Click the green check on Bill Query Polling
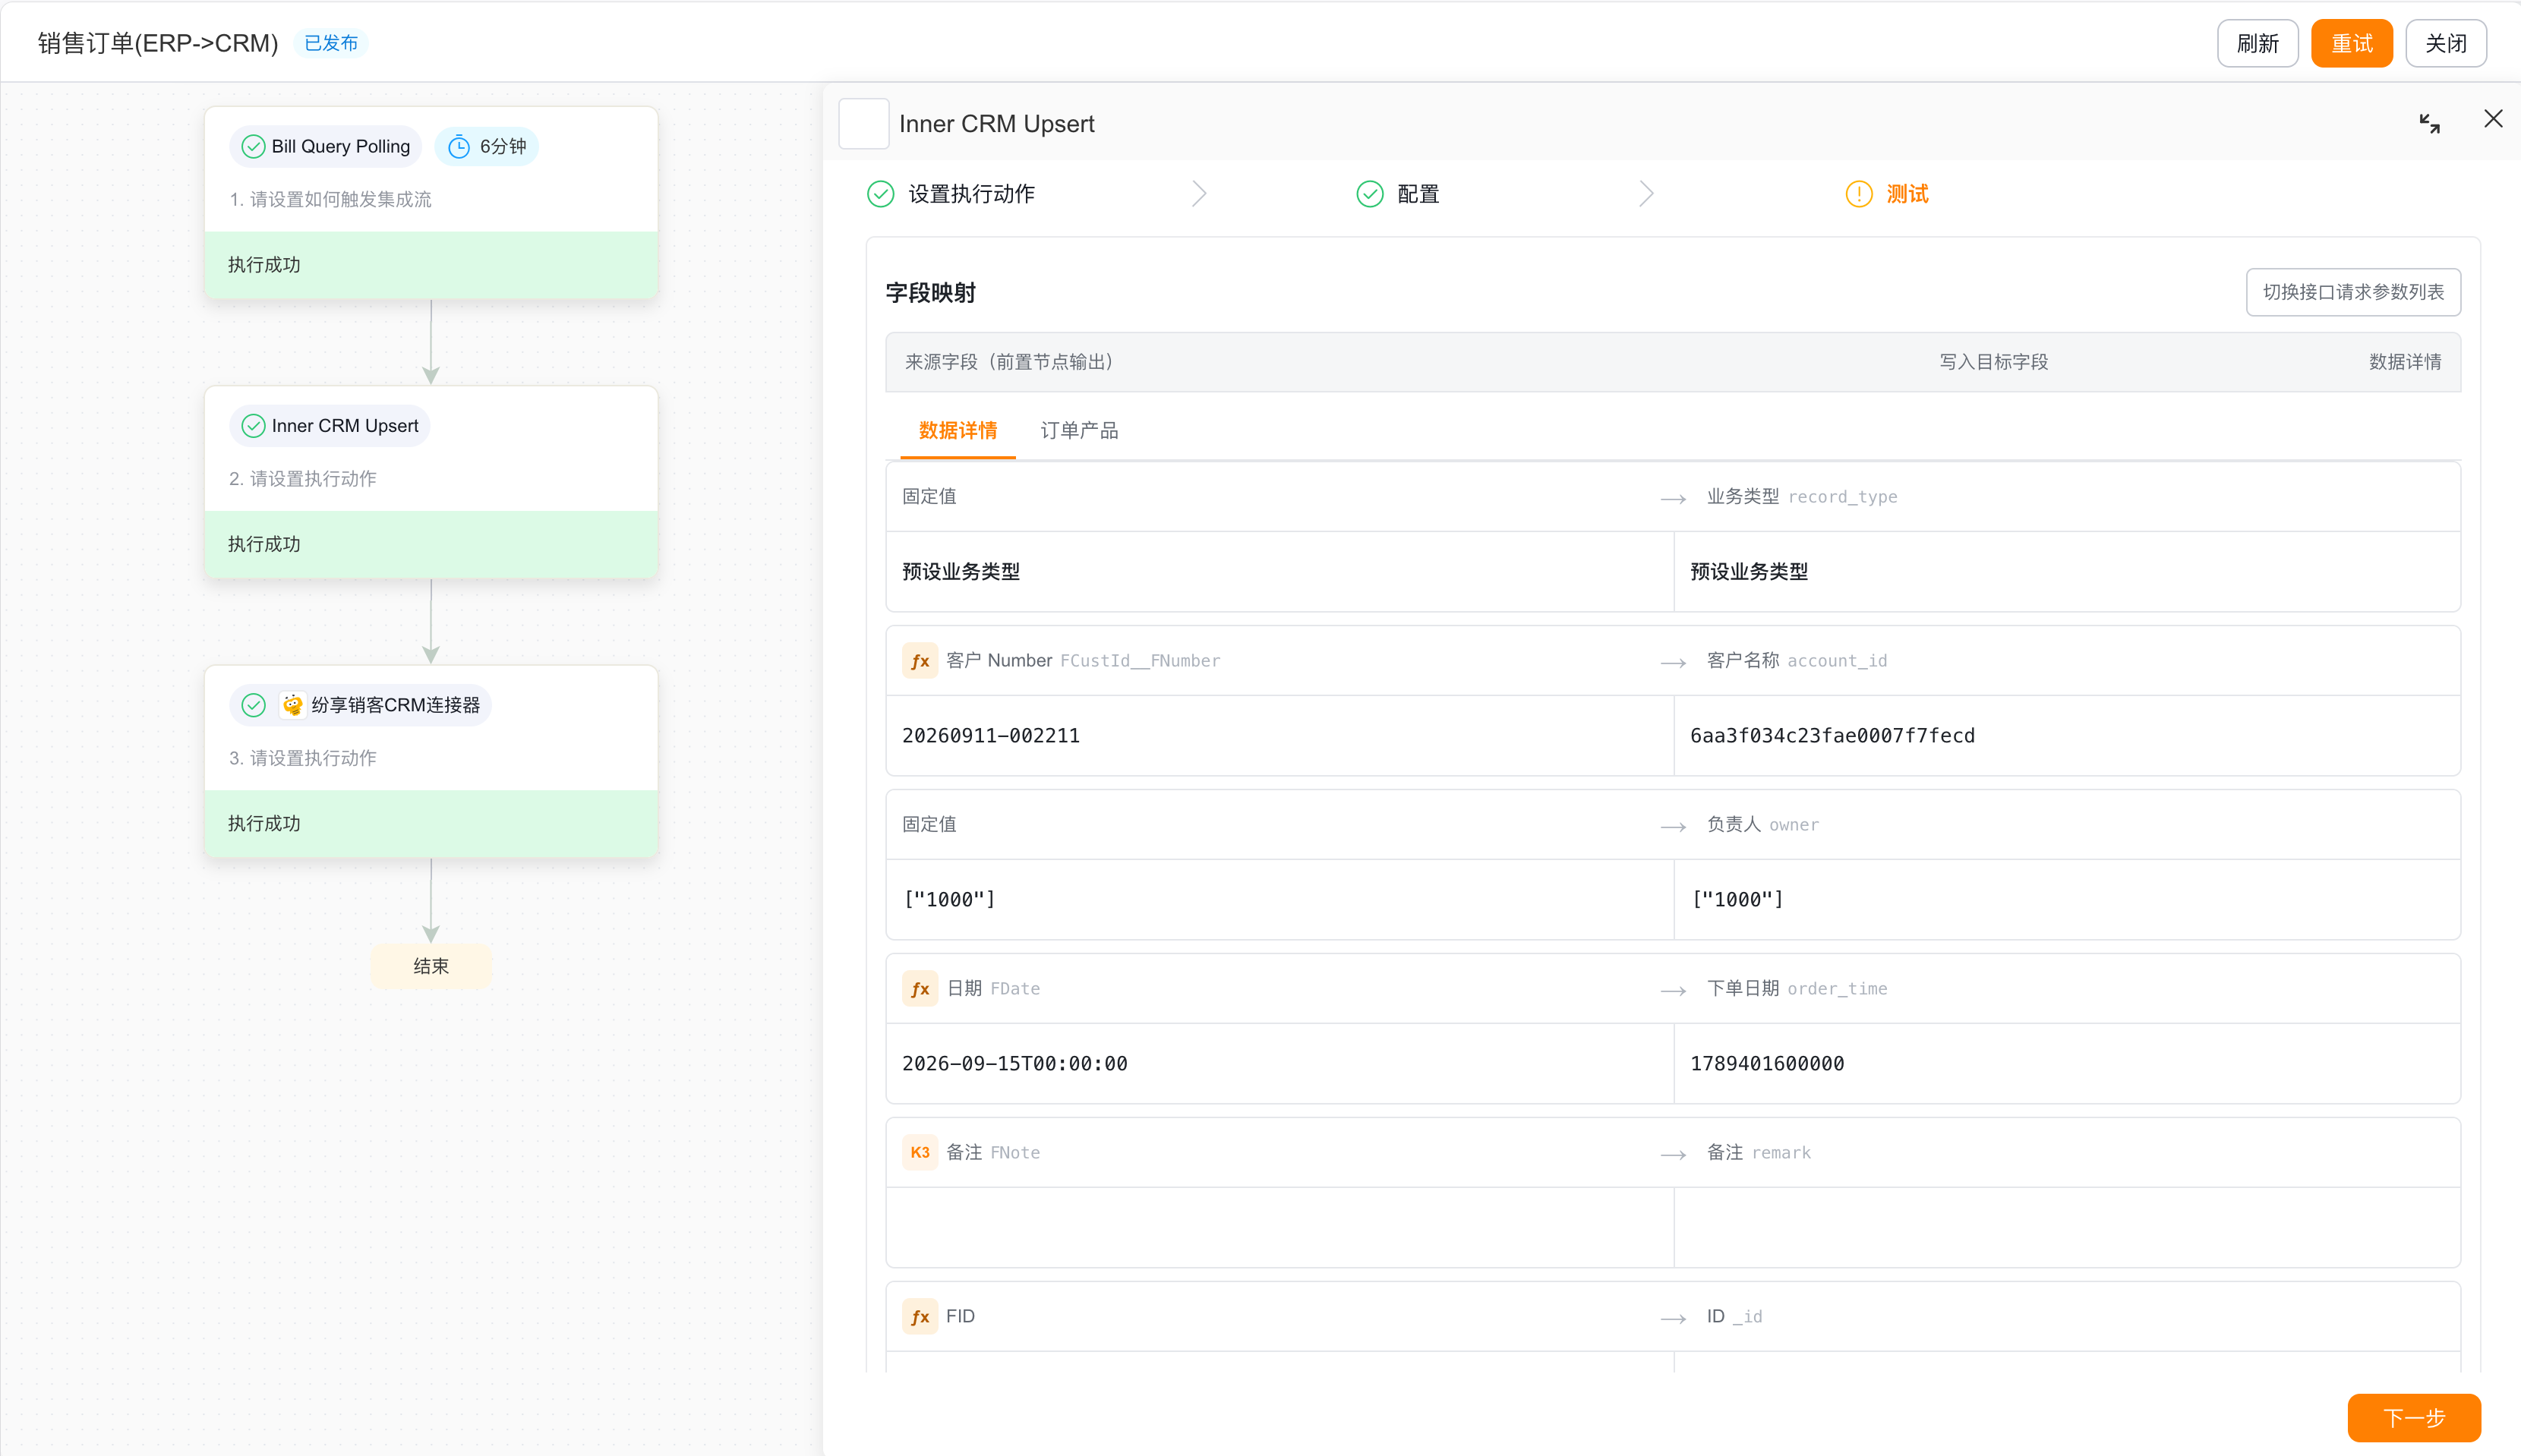 254,147
